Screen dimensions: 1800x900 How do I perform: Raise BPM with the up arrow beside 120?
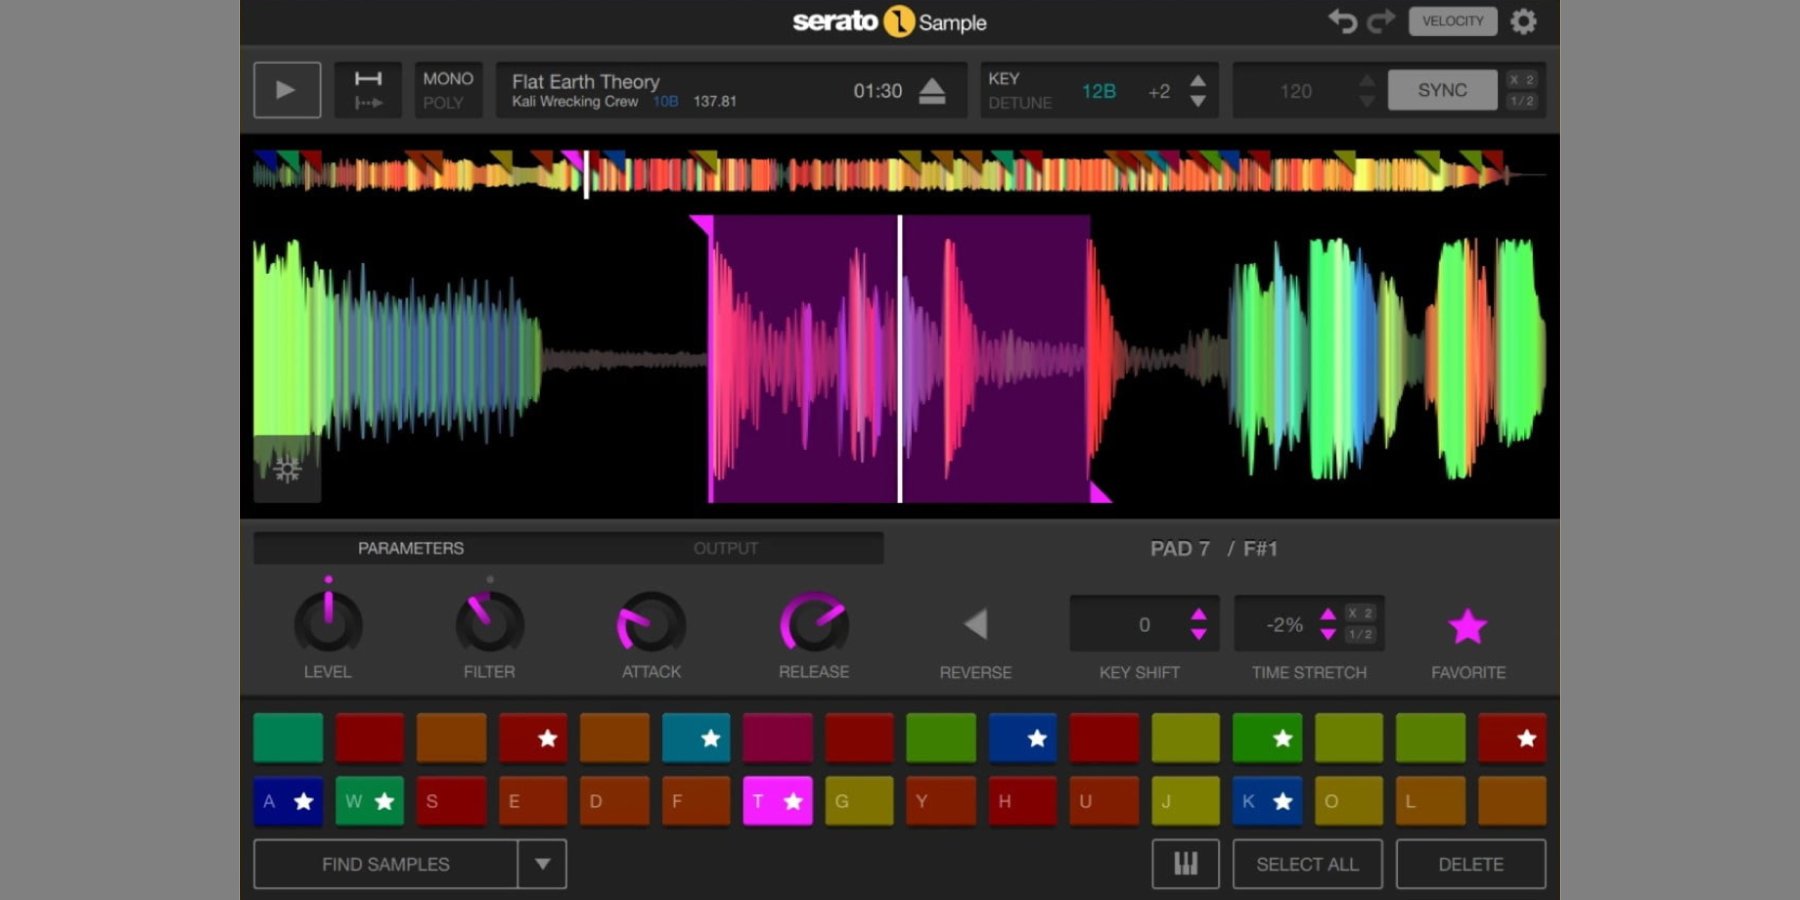1367,81
